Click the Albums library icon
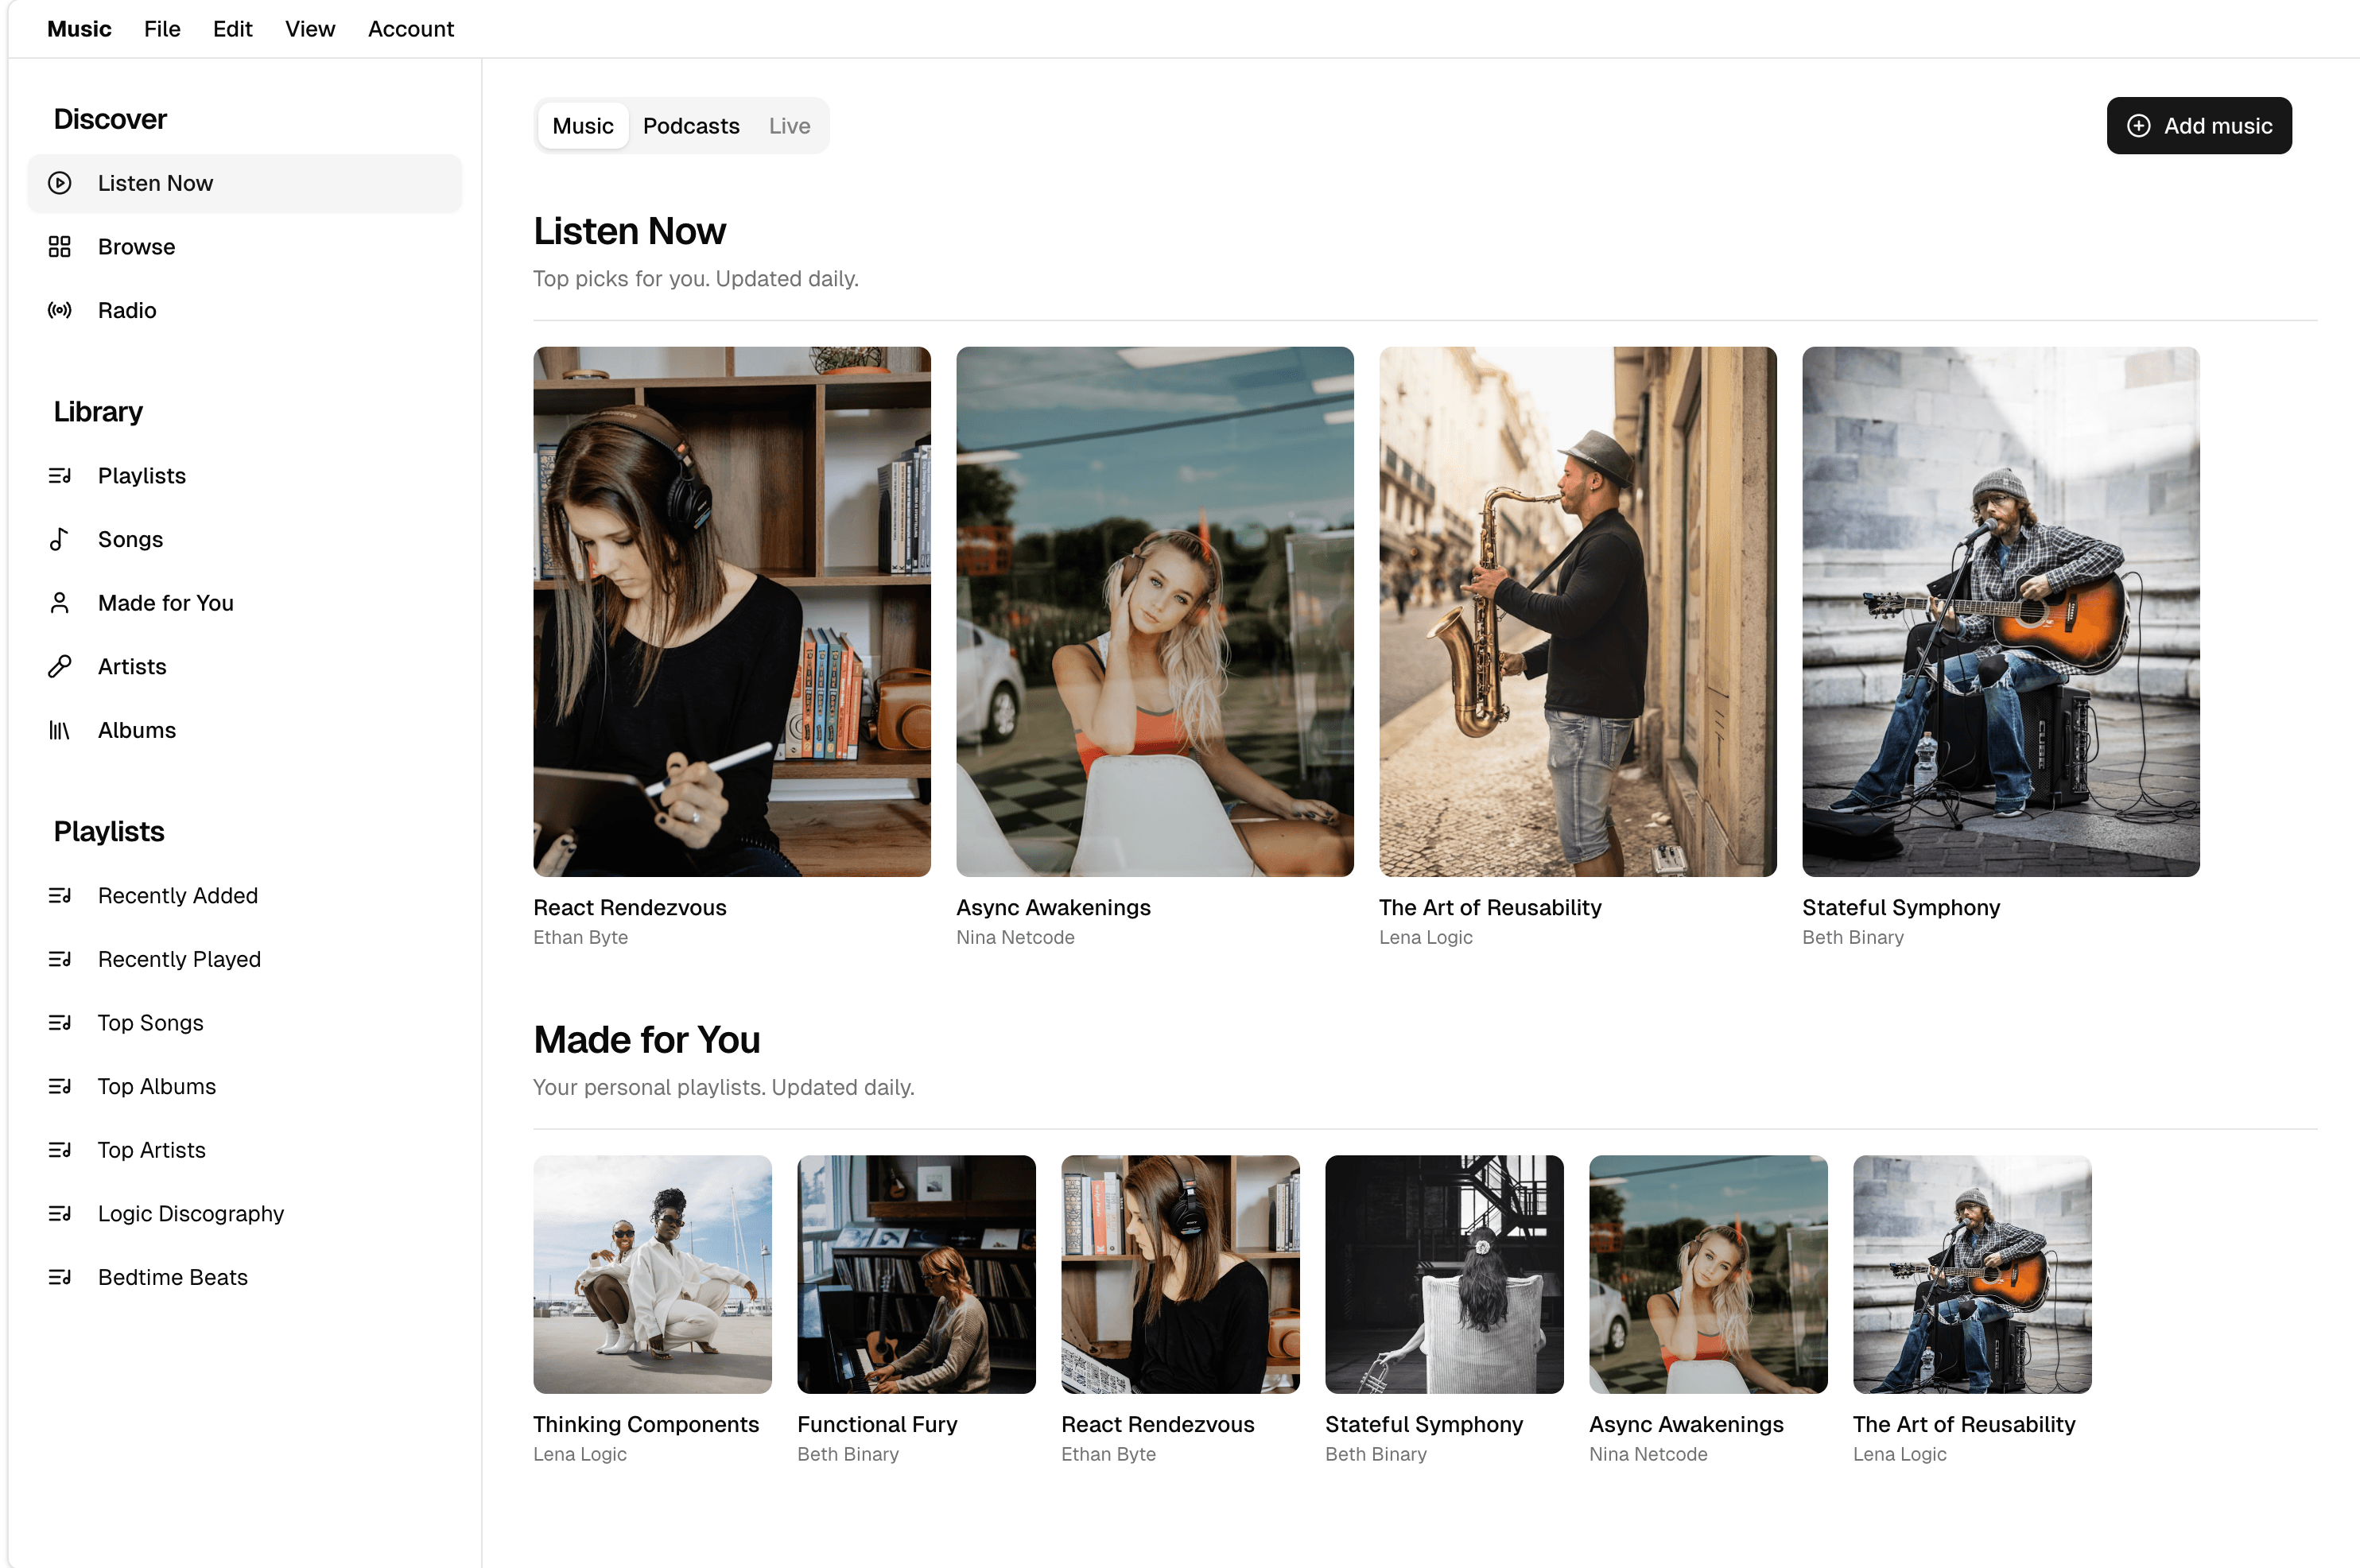 tap(60, 731)
